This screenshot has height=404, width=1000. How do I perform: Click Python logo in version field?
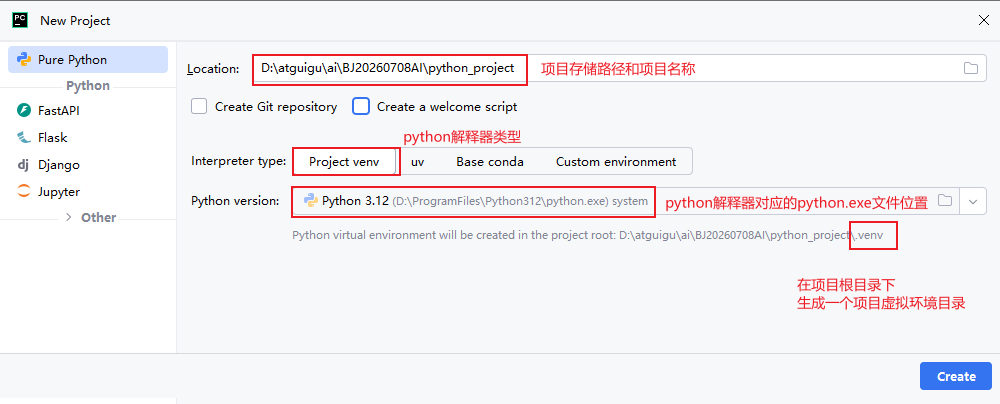click(x=311, y=201)
